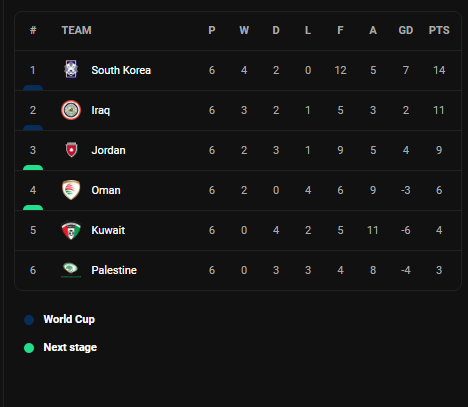Click the PTS column header

[x=439, y=30]
